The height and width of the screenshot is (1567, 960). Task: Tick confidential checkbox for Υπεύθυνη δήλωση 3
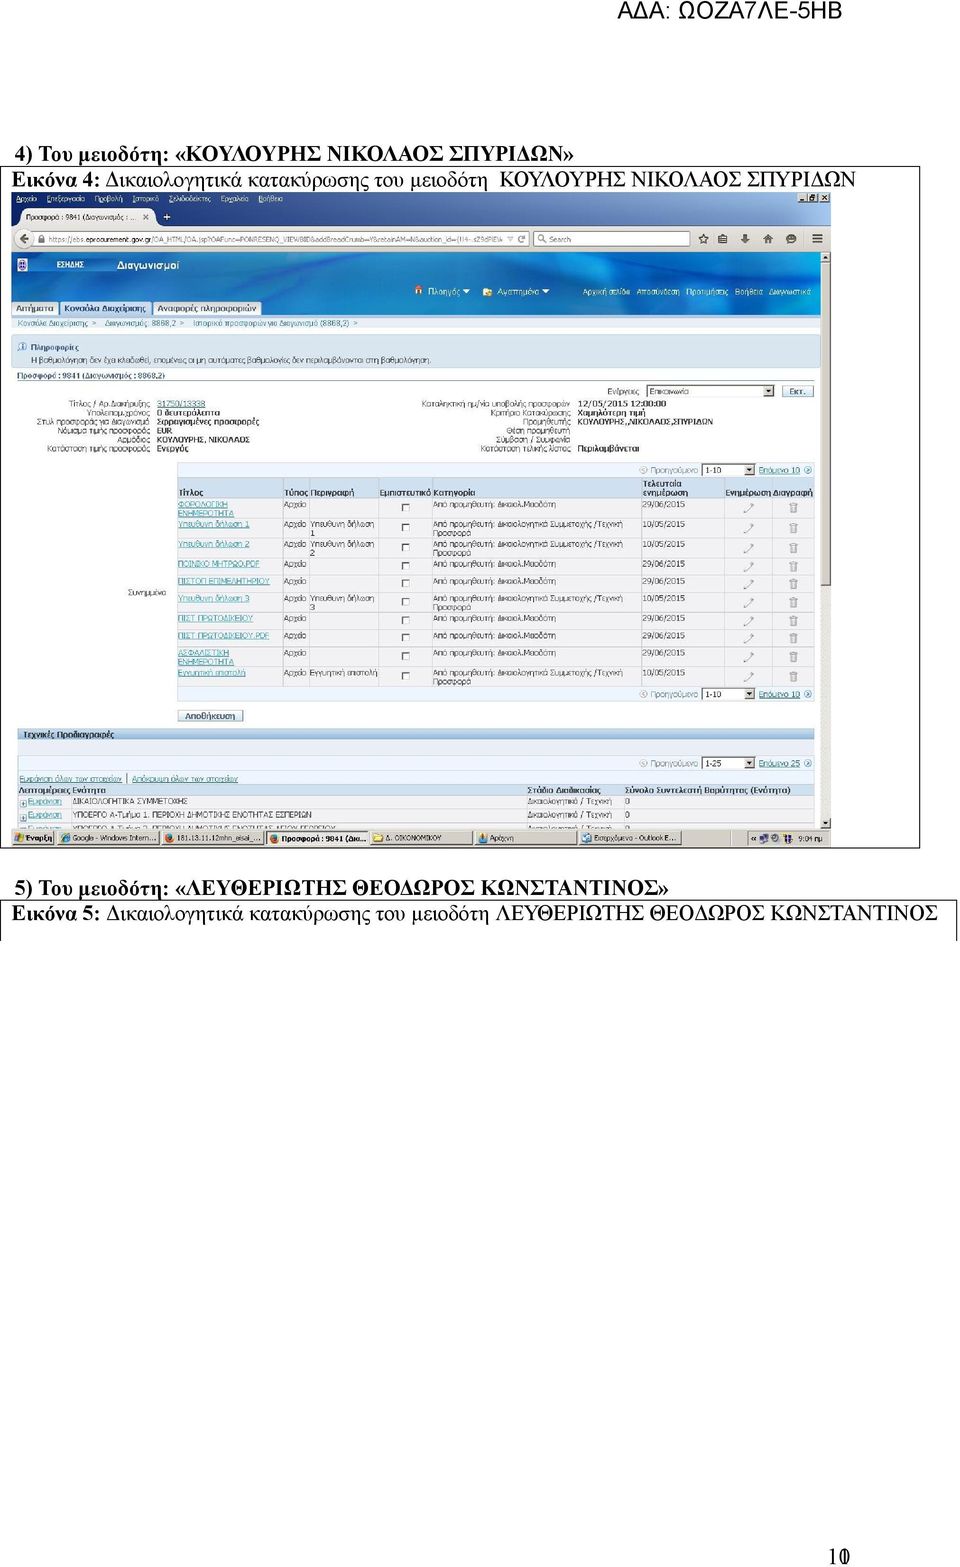point(405,601)
